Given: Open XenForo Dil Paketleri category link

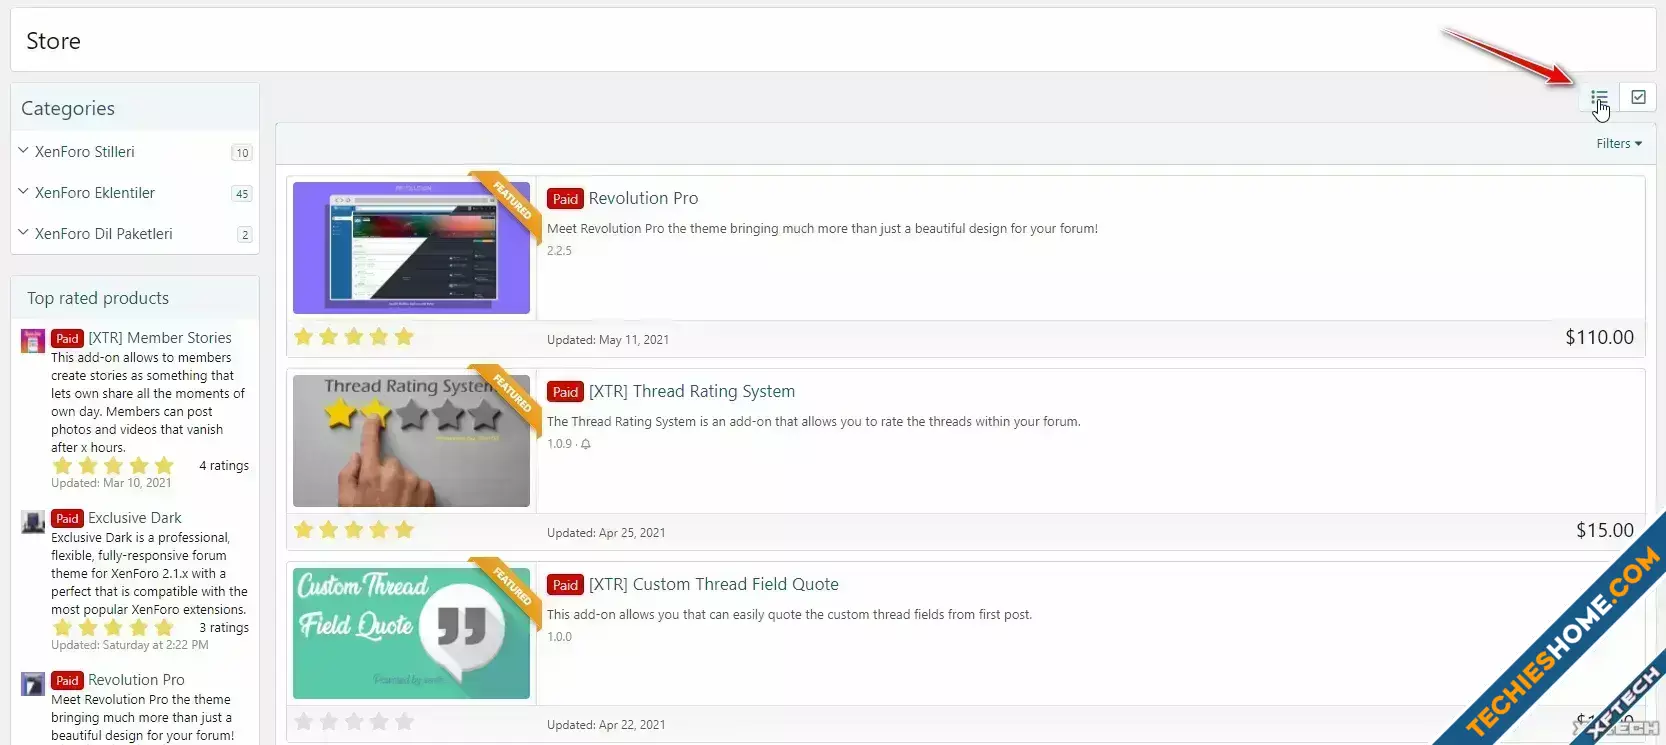Looking at the screenshot, I should pos(104,234).
